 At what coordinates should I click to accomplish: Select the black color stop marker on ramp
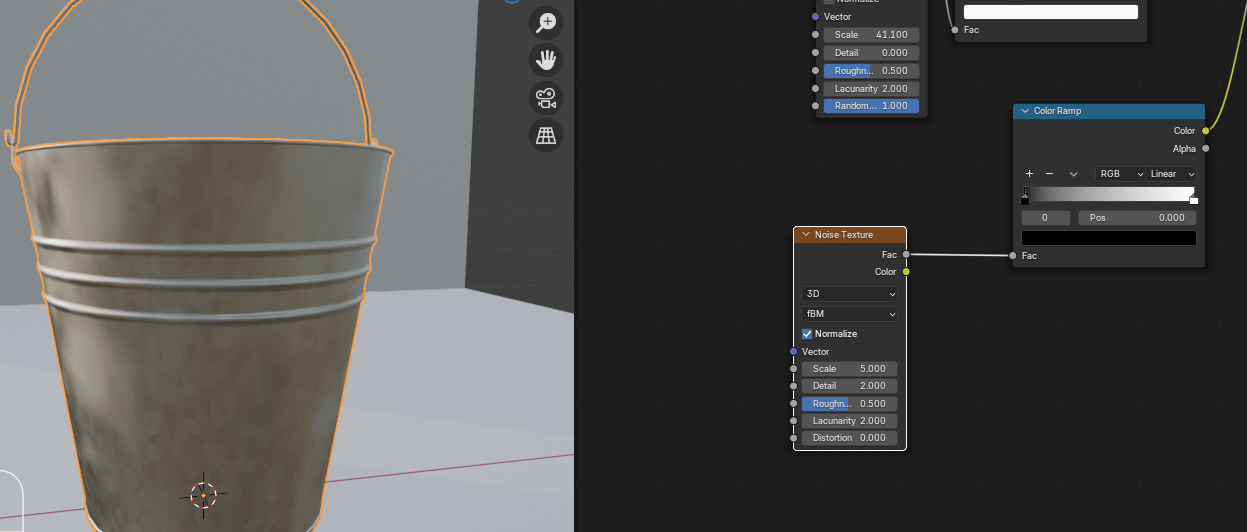(1025, 198)
